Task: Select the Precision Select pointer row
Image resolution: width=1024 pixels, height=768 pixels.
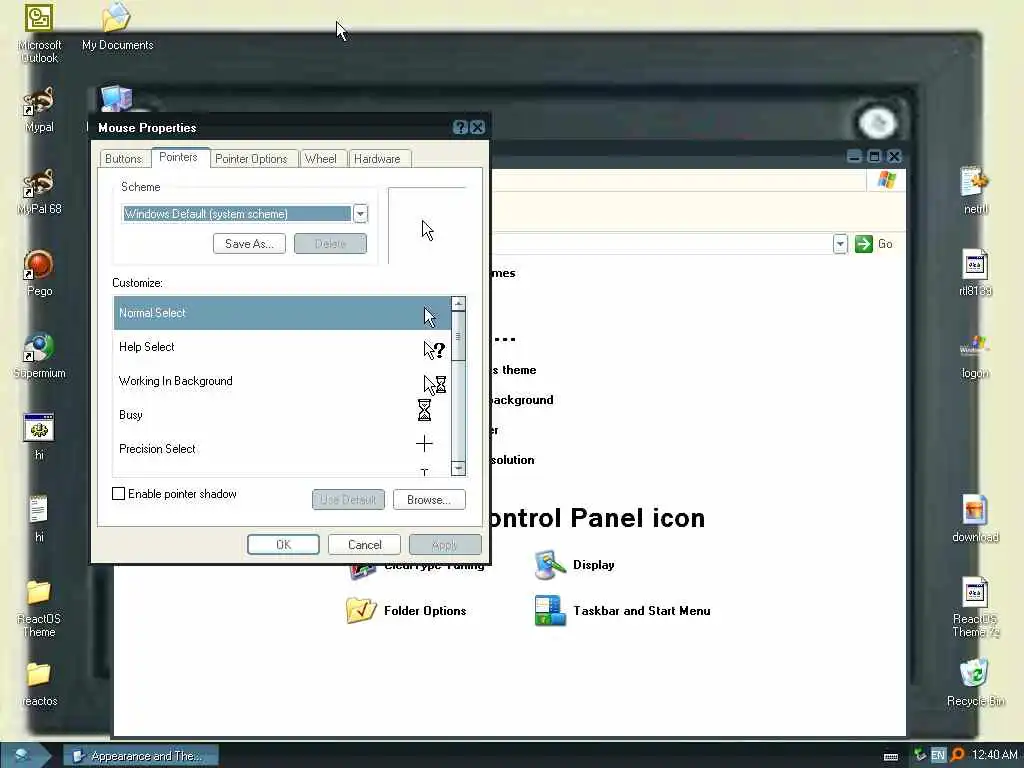Action: [282, 449]
